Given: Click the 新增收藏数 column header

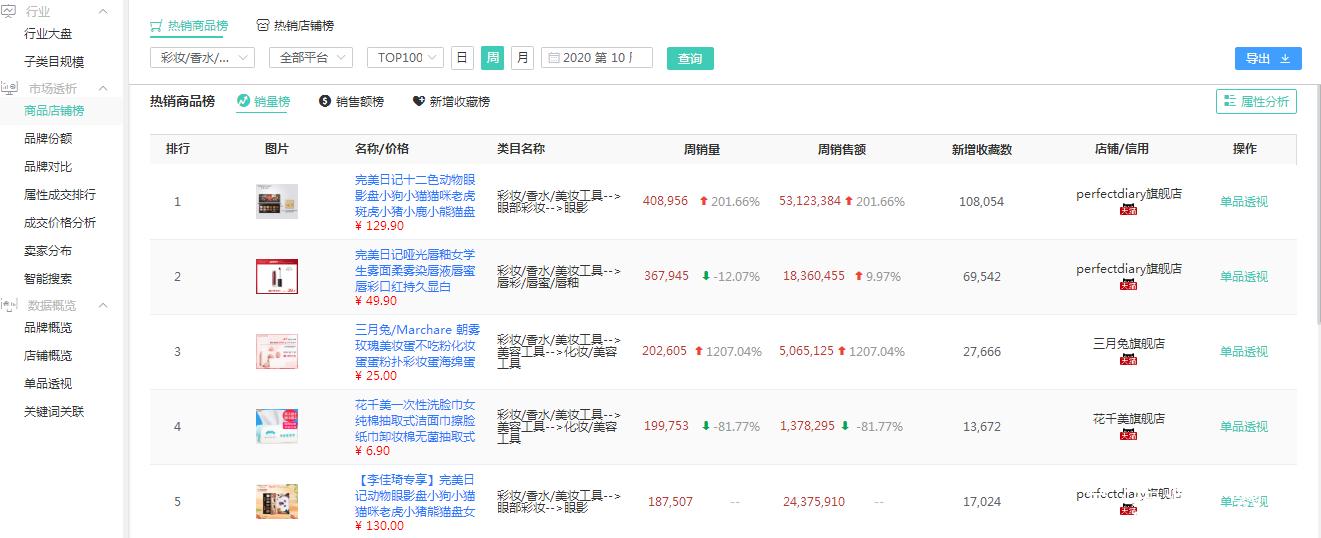Looking at the screenshot, I should click(x=981, y=149).
